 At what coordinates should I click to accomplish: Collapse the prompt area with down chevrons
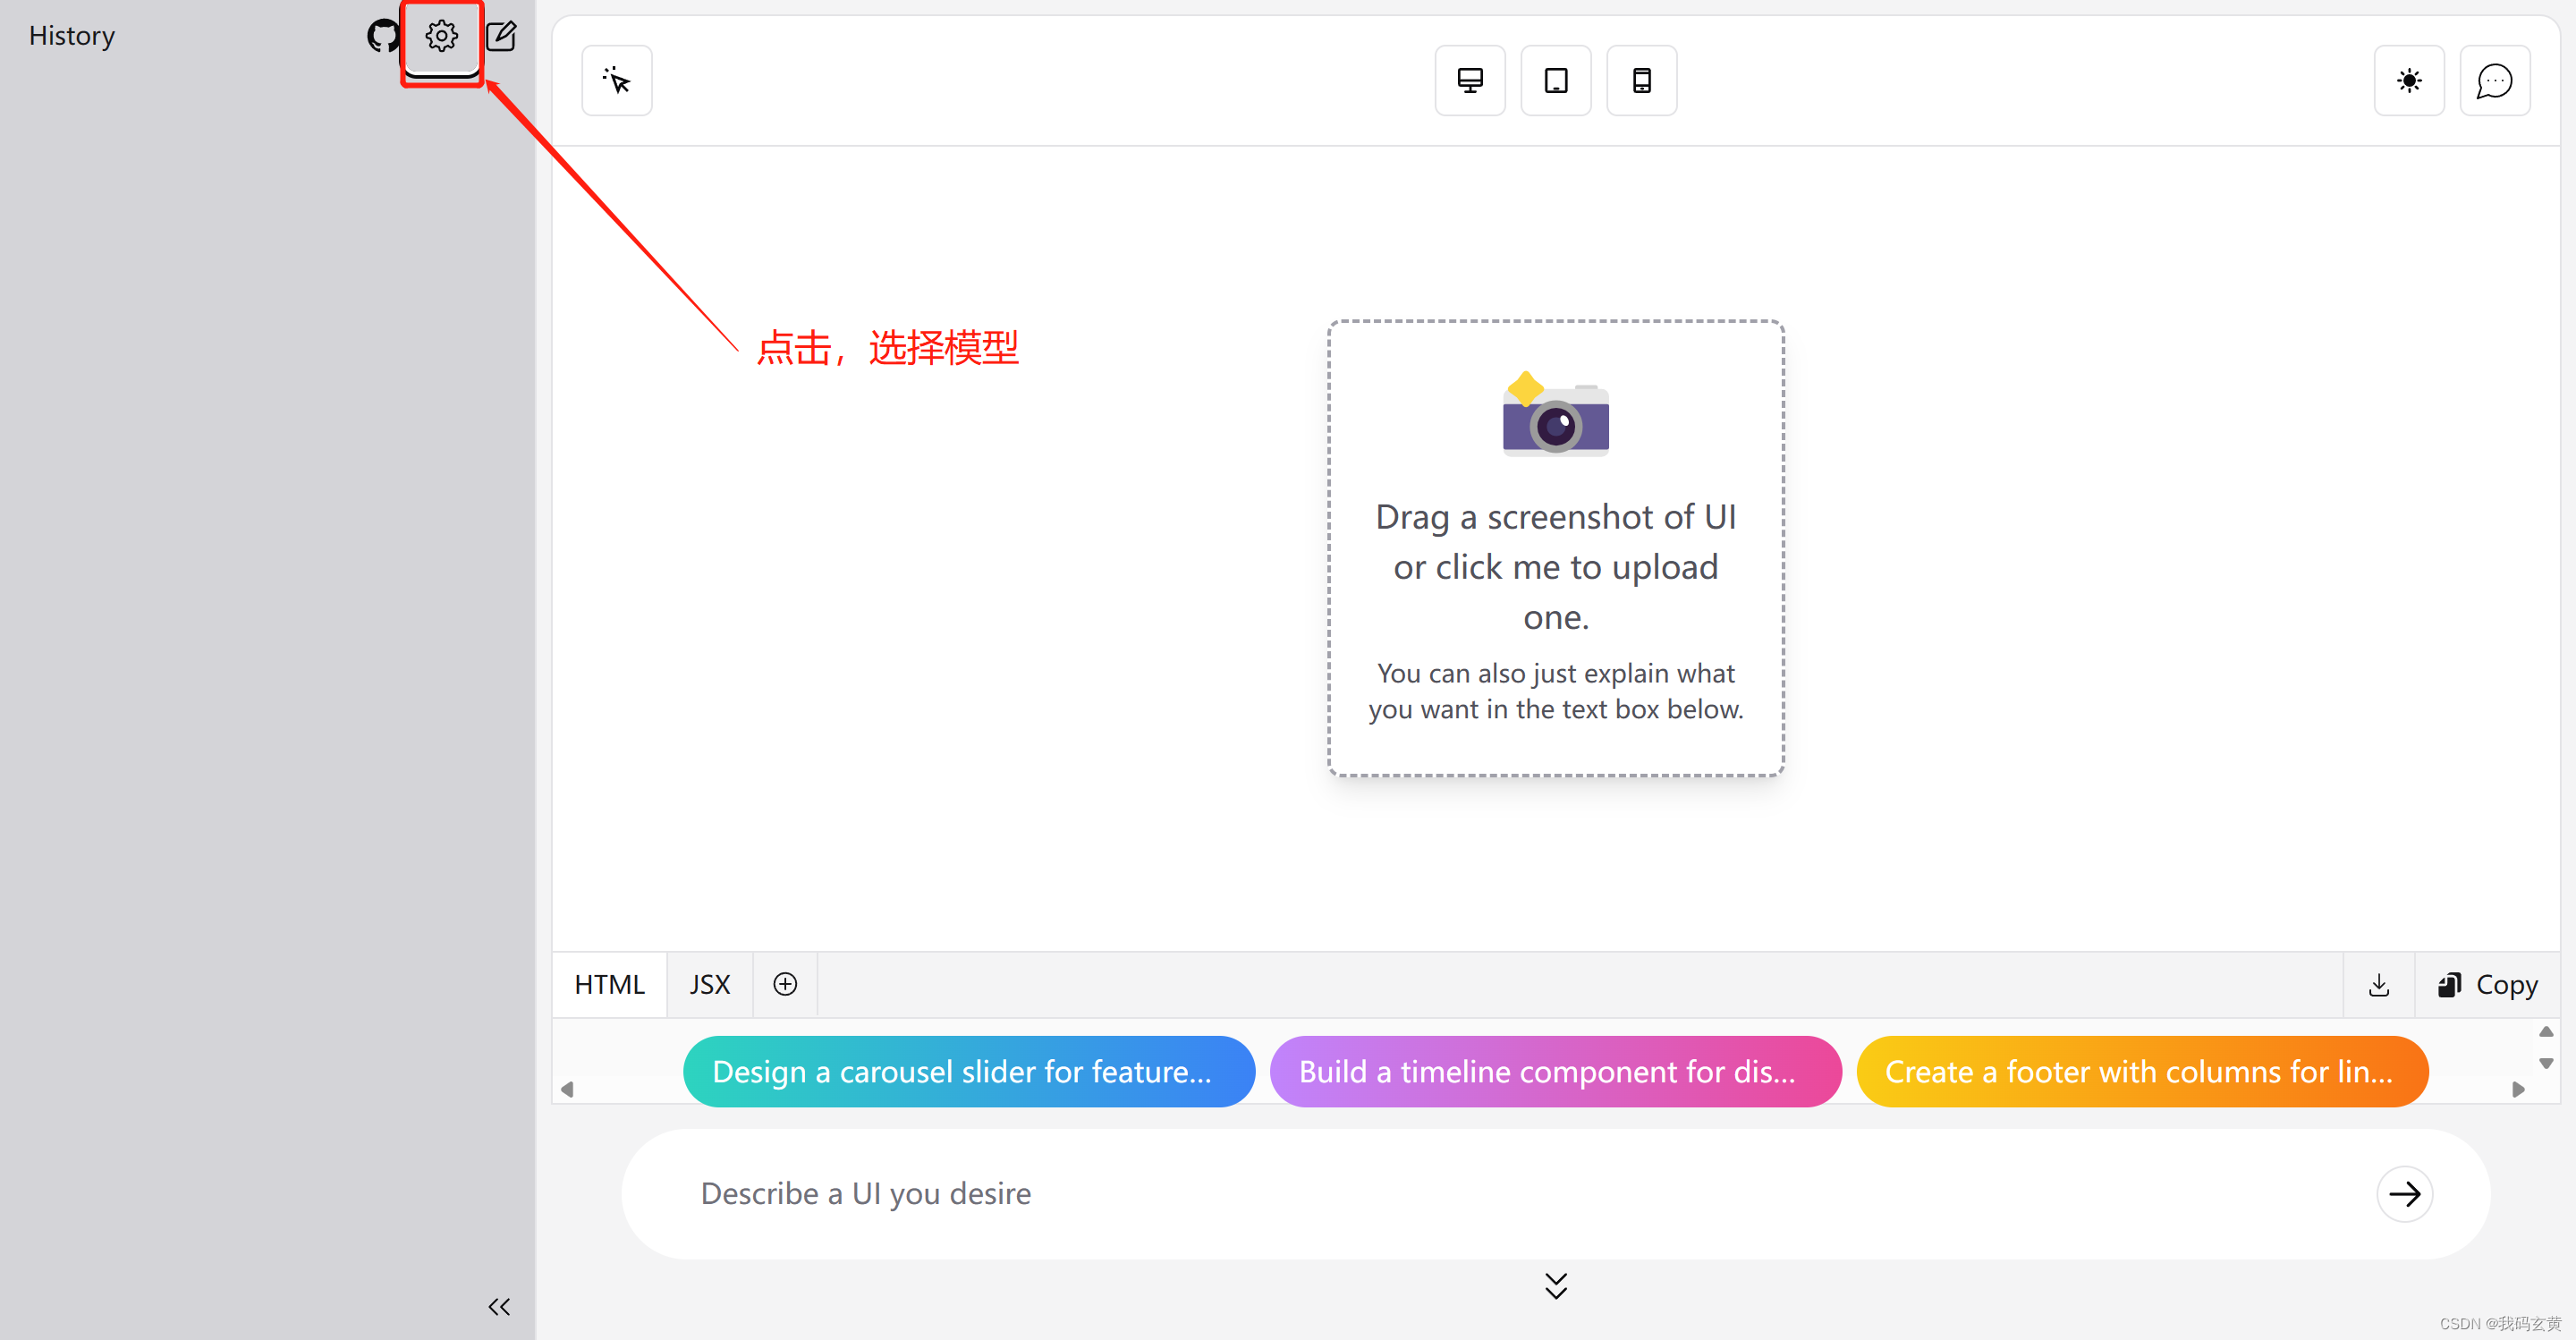click(1555, 1285)
